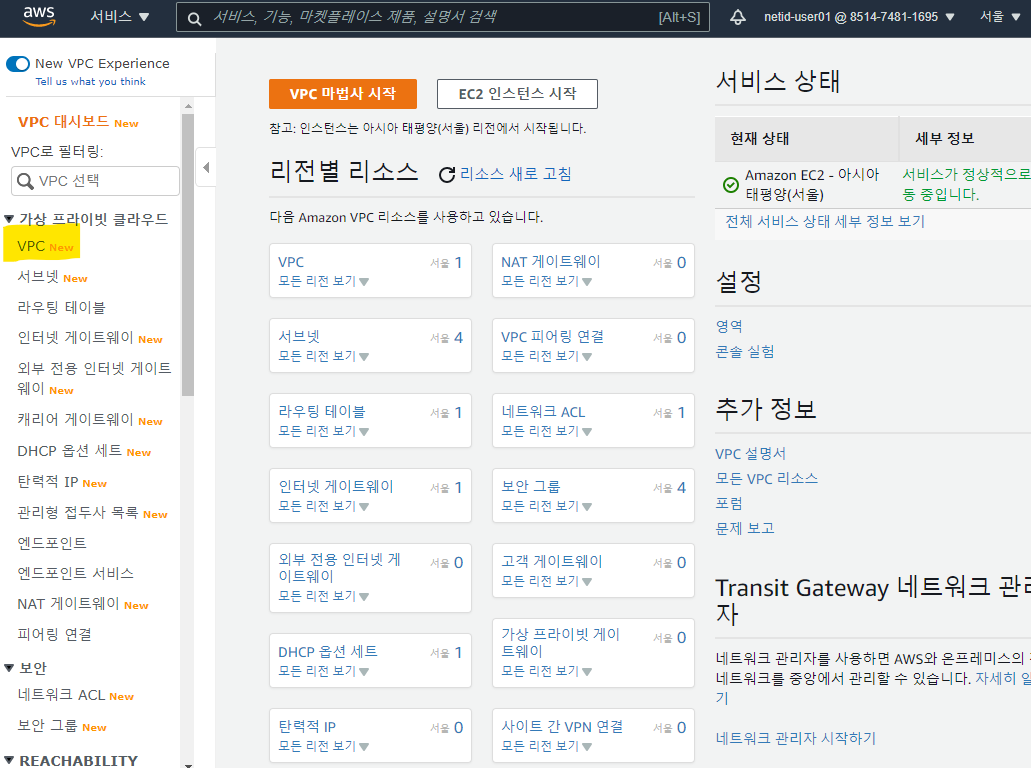Click the VPC resource card title
This screenshot has width=1031, height=768.
click(x=291, y=262)
